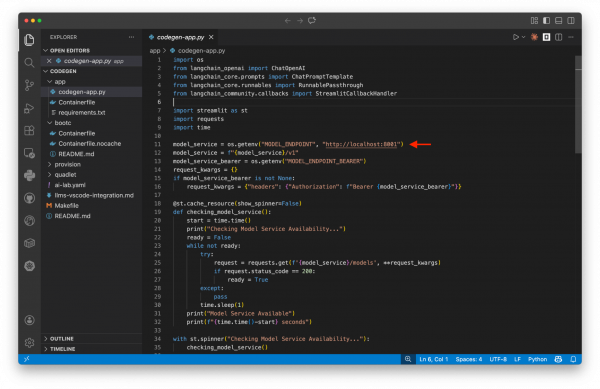Toggle the secondary side bar
Screen dimensions: 600x389
click(571, 21)
